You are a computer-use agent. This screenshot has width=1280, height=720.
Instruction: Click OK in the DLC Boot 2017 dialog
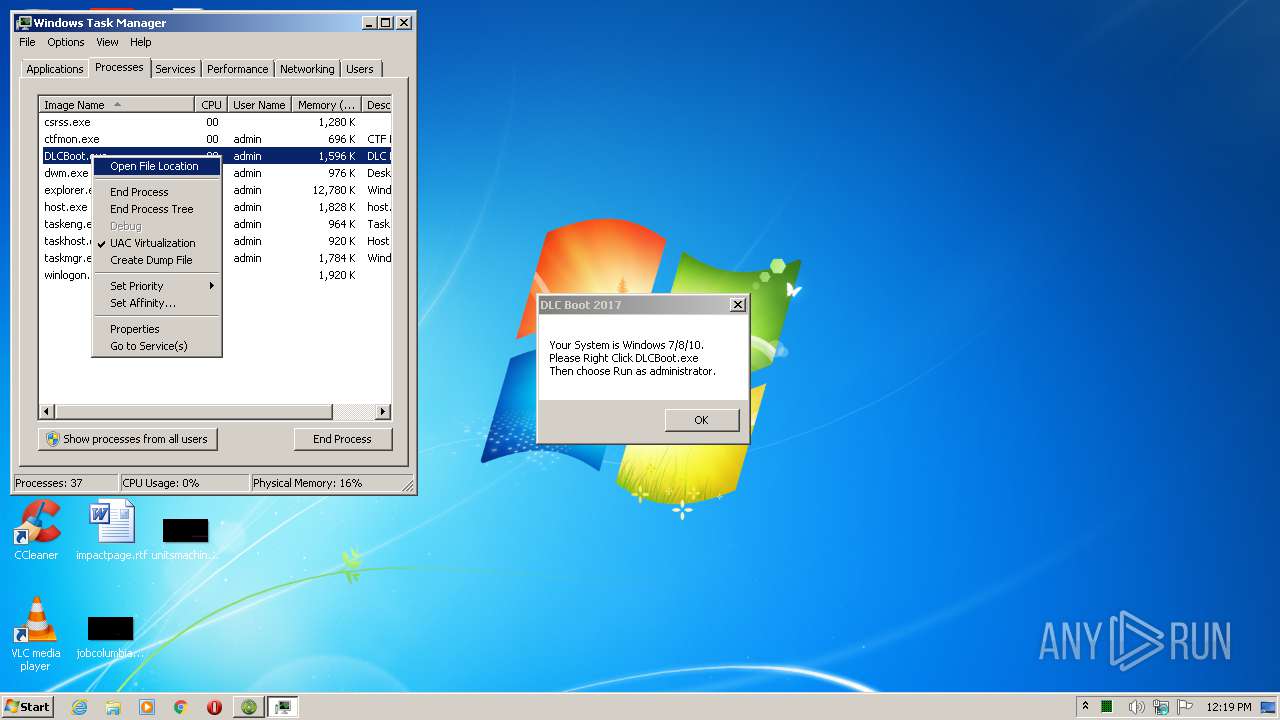point(701,420)
